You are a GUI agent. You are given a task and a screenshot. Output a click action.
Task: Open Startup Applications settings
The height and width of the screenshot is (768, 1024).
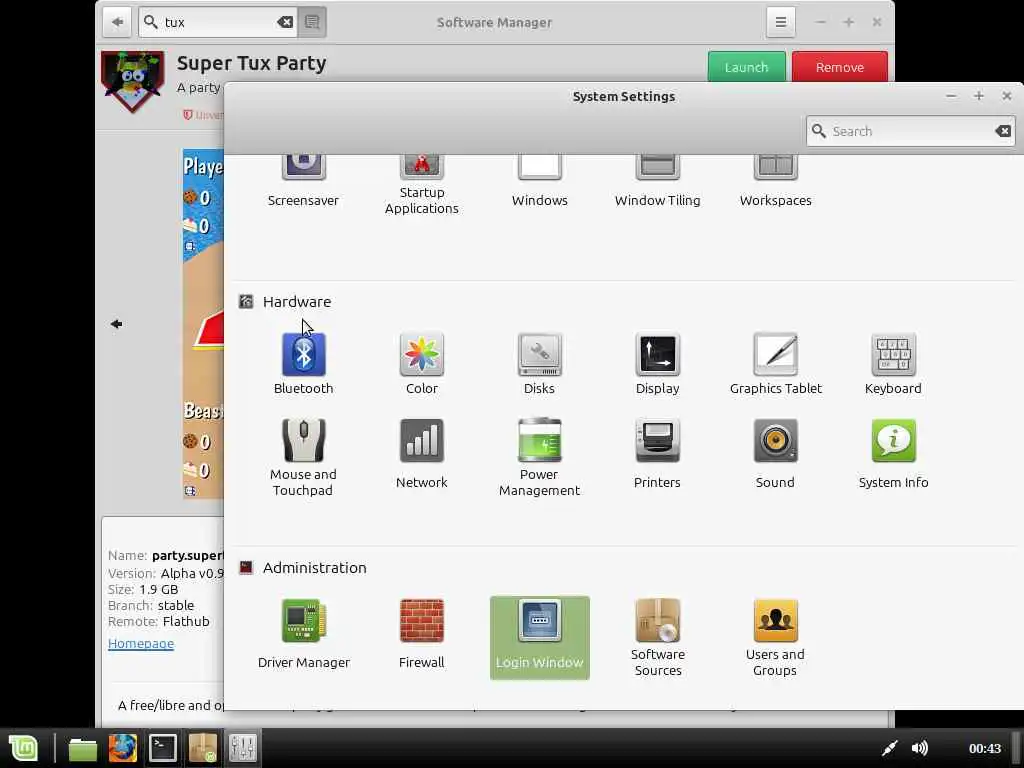(421, 185)
